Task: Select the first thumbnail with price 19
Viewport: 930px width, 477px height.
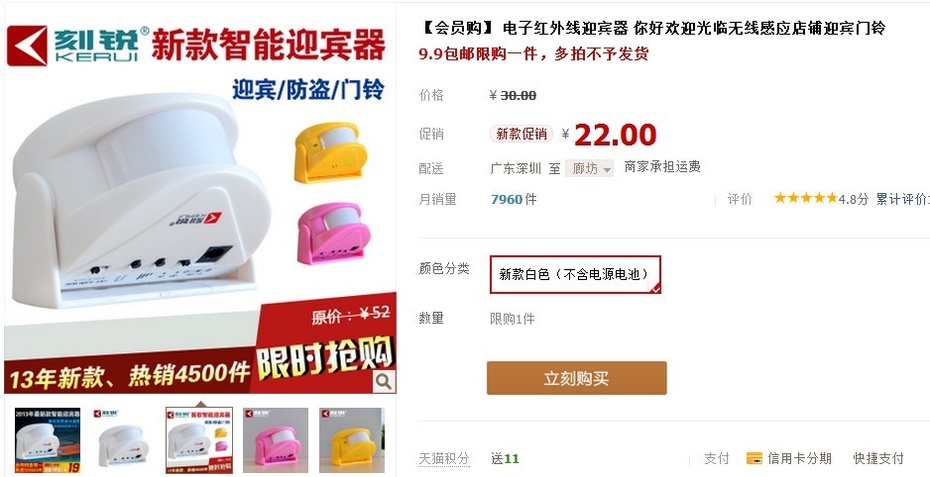Action: 47,440
